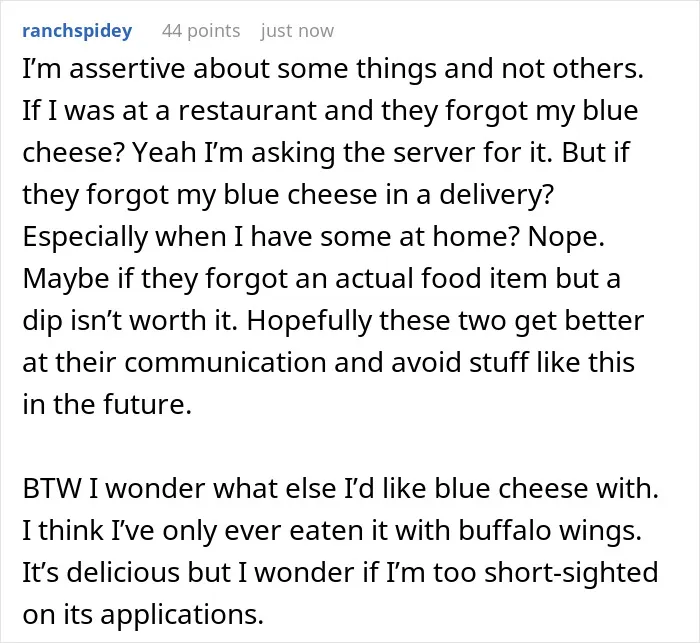Click the line beginning 'cheese? Yeah I'm asking'
The height and width of the screenshot is (643, 700).
(326, 152)
